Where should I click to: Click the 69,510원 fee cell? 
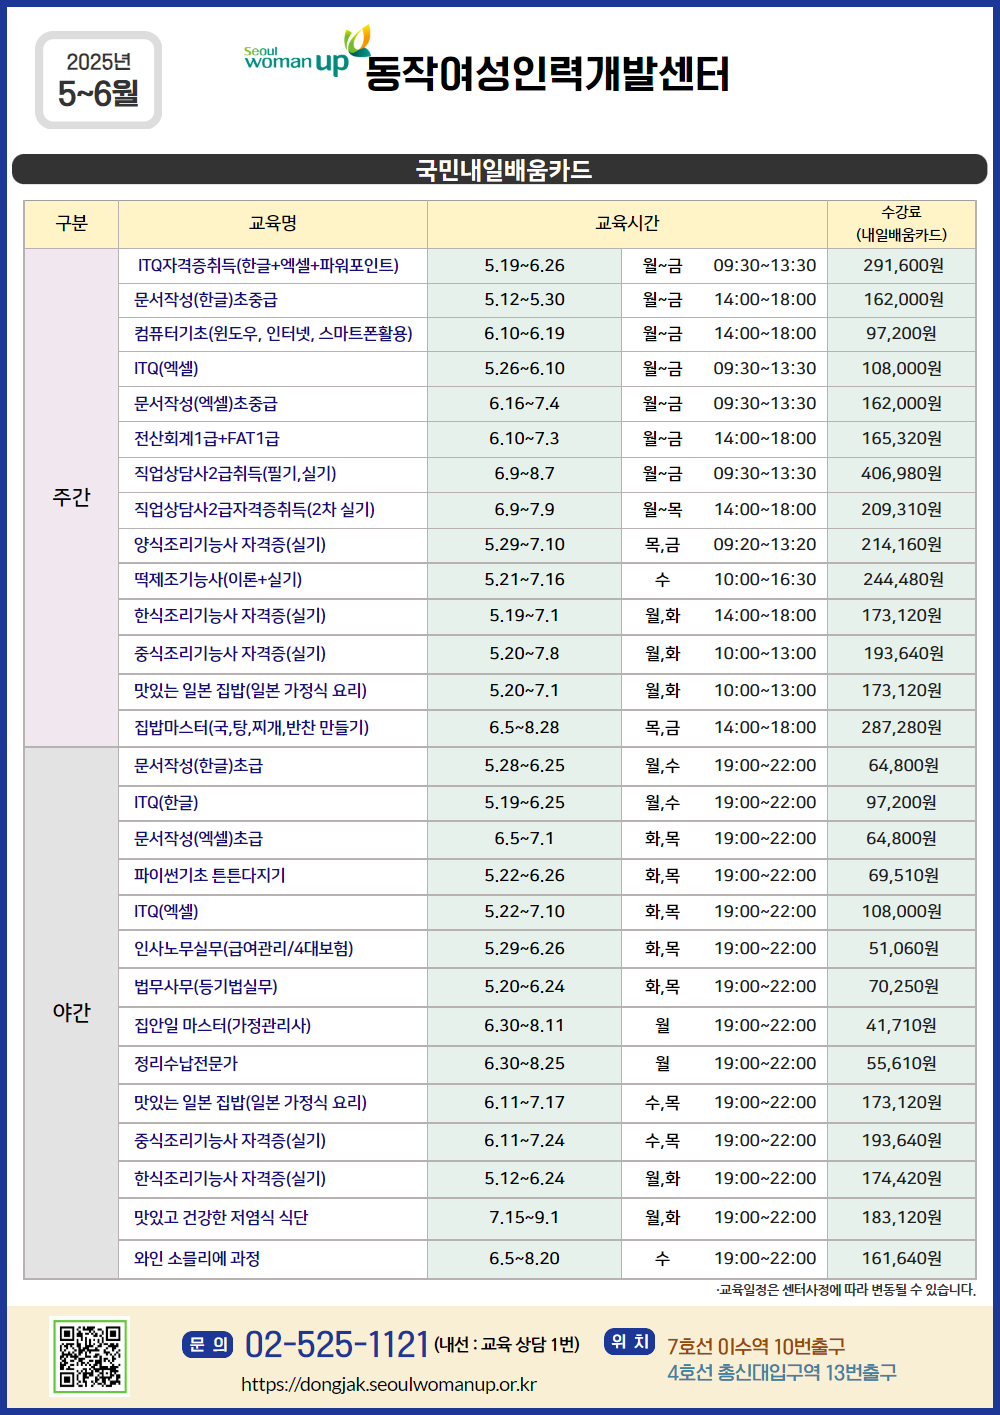[903, 876]
